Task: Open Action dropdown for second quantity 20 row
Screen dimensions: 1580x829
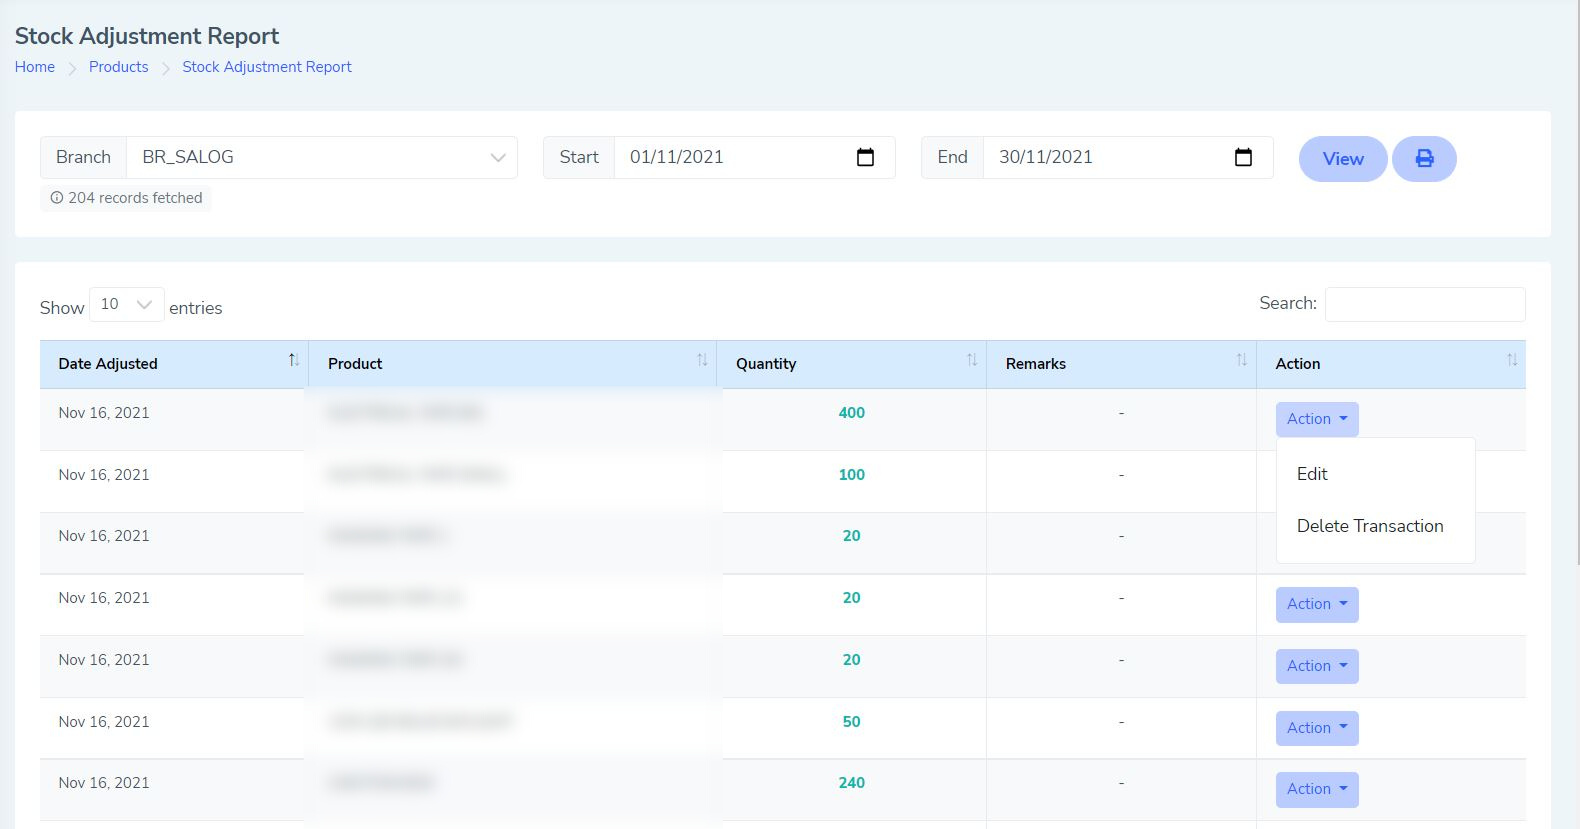Action: click(1317, 604)
